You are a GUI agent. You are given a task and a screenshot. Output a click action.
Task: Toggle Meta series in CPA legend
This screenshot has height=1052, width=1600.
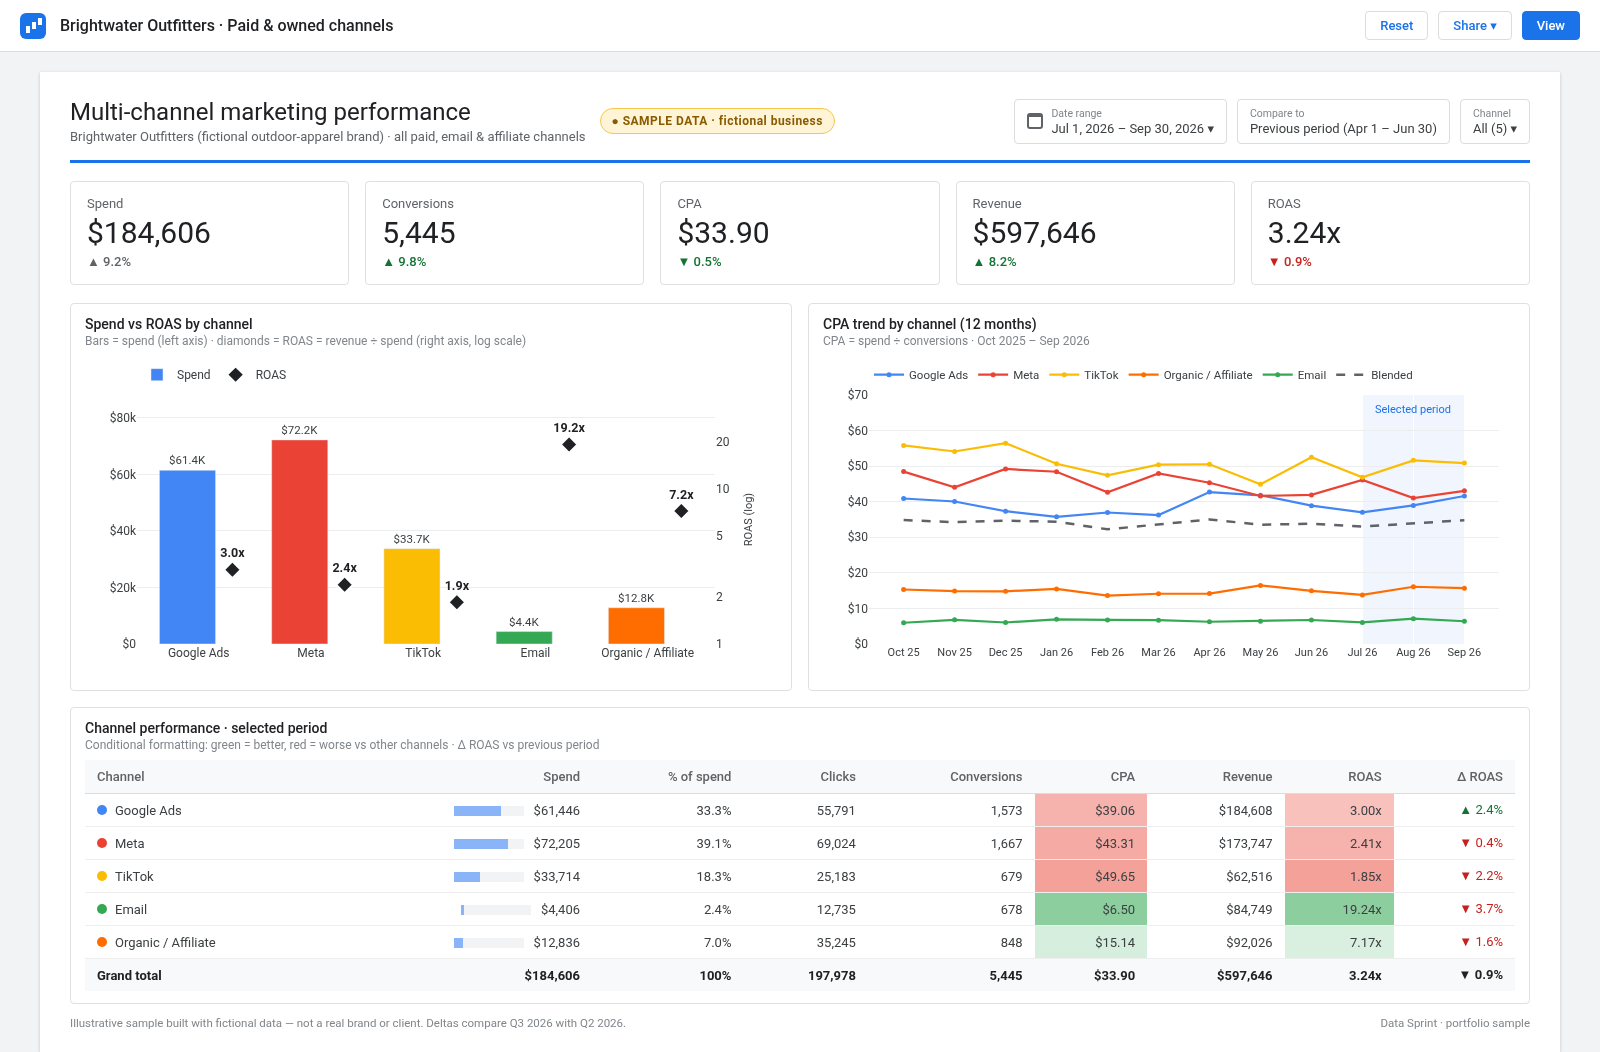click(1008, 375)
